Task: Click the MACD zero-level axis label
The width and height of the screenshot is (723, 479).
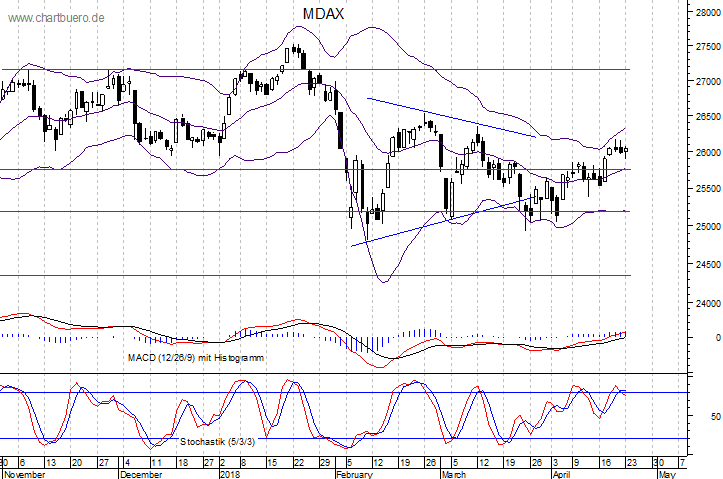Action: 718,338
